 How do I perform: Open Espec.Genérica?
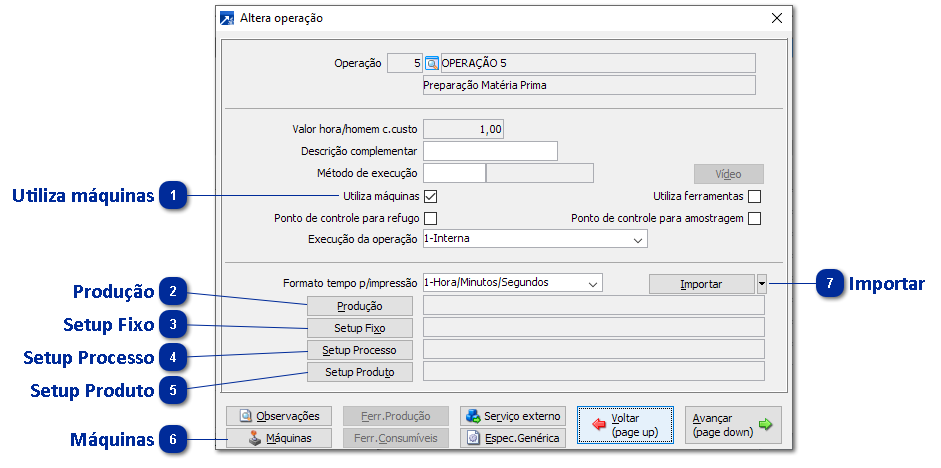pos(513,438)
